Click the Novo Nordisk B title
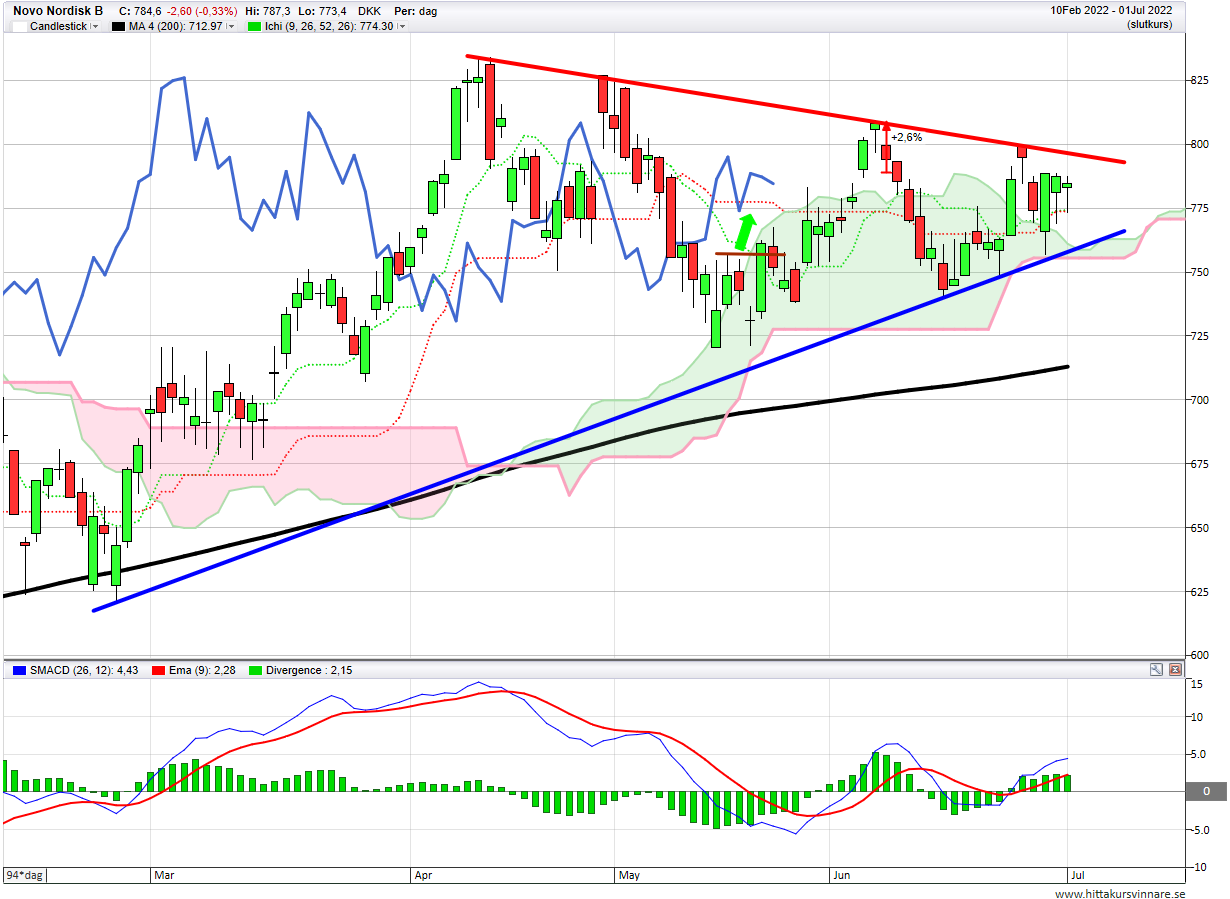This screenshot has height=899, width=1230. coord(58,11)
